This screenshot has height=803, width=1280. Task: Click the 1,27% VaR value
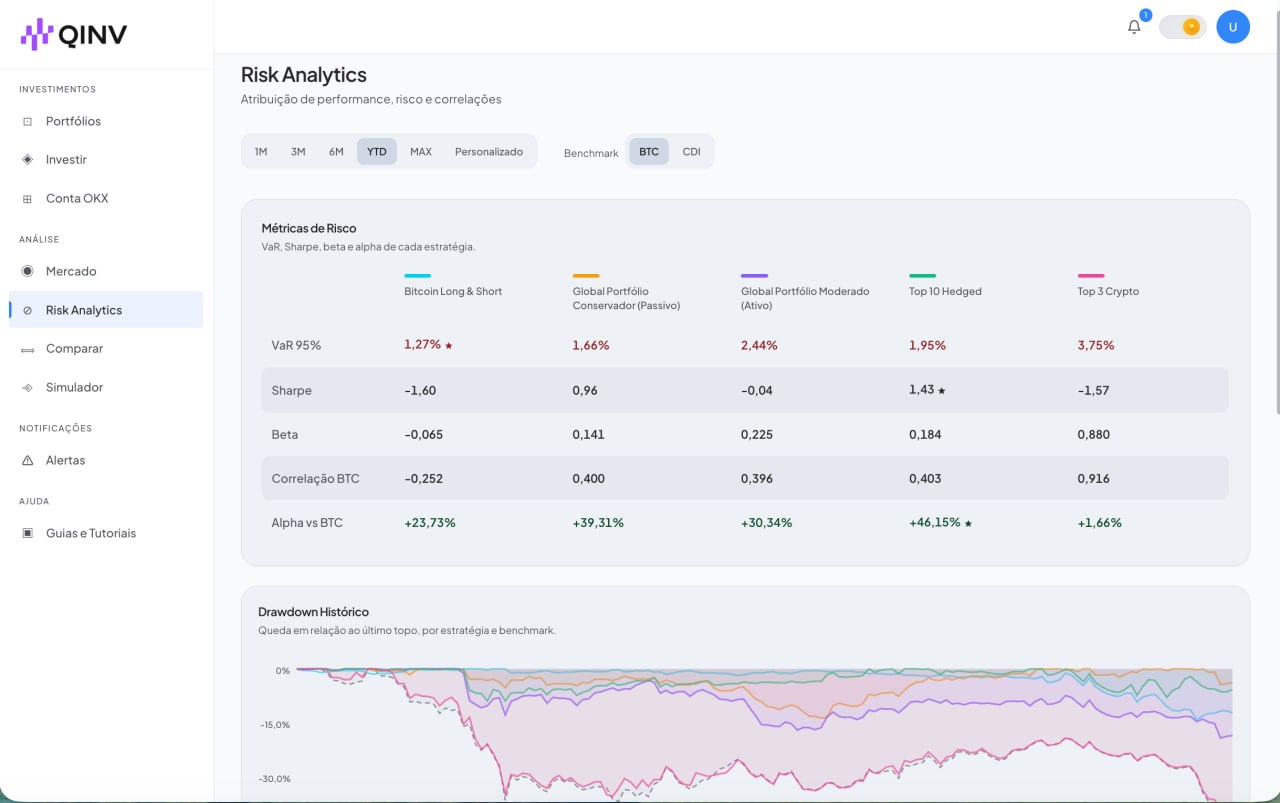pos(422,344)
